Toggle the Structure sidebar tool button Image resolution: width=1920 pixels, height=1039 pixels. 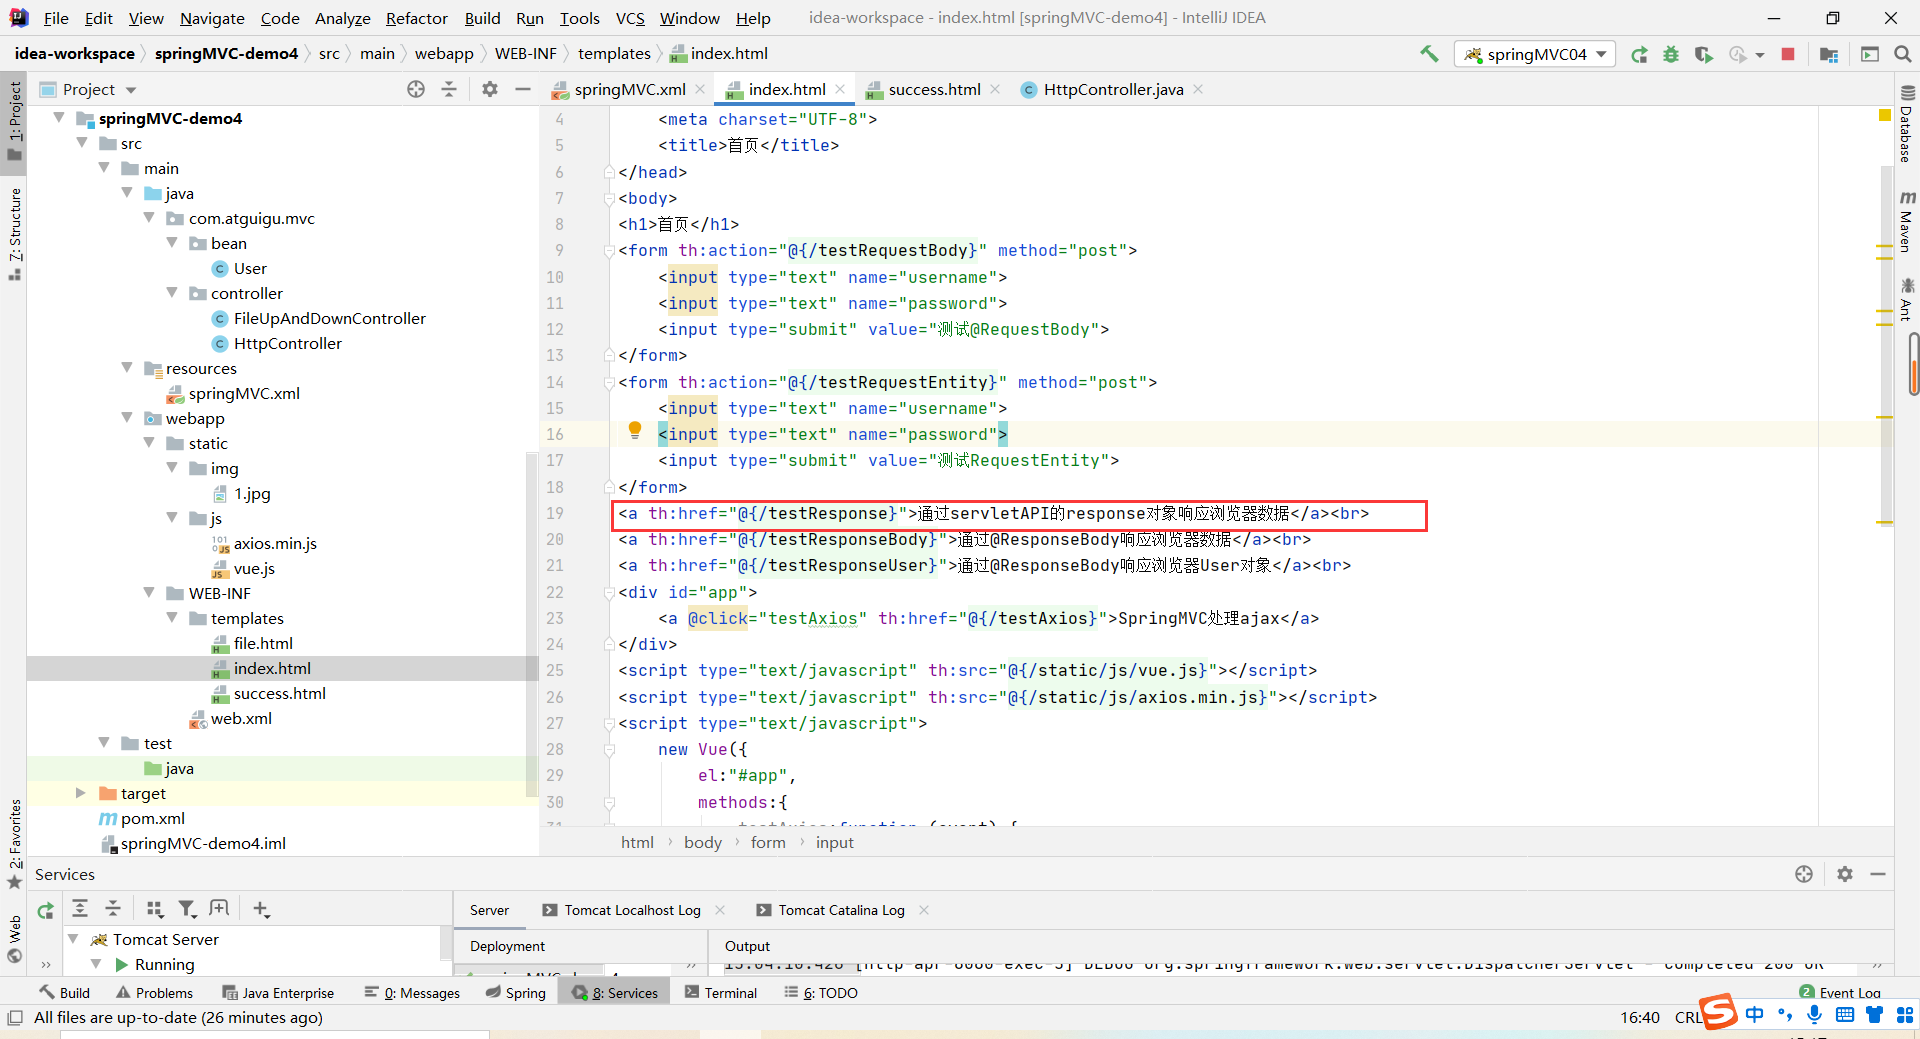pyautogui.click(x=14, y=234)
